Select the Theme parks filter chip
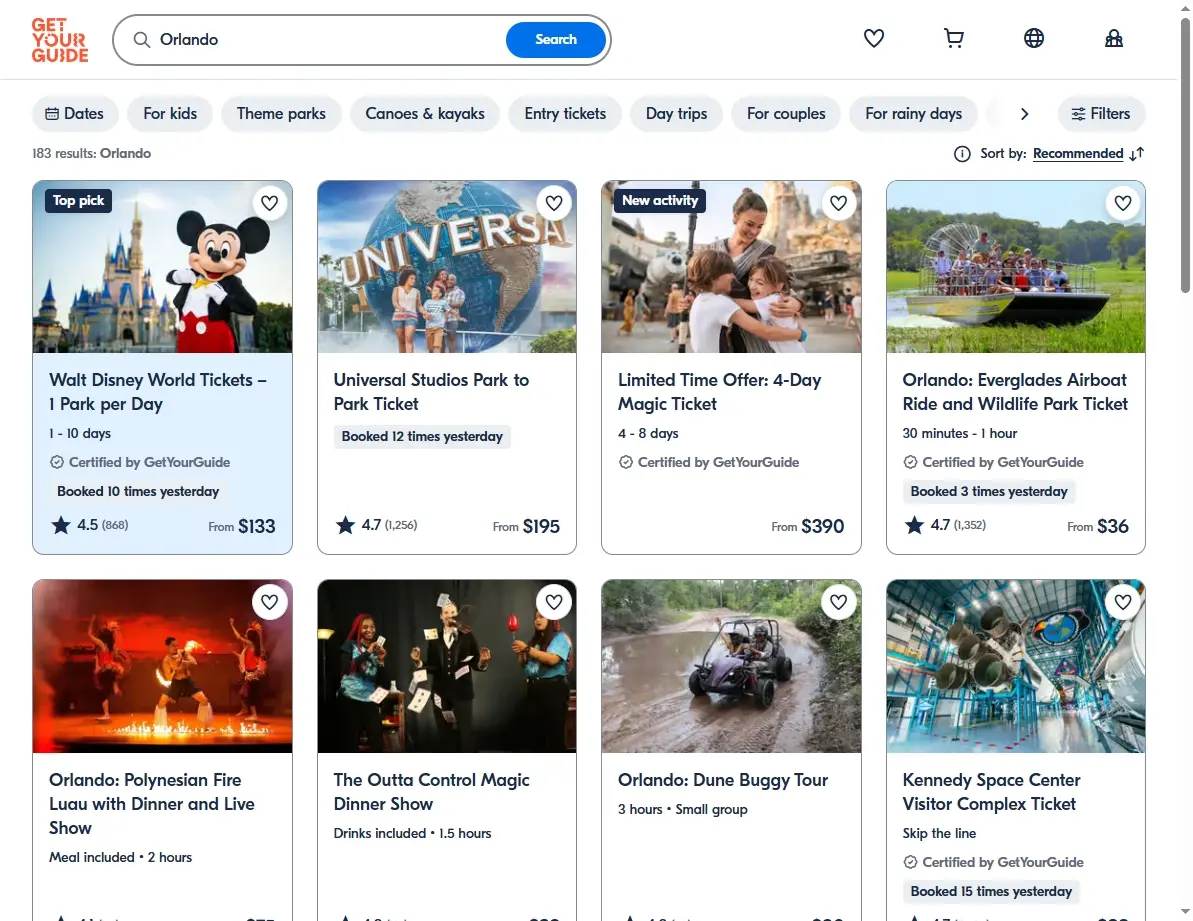 coord(281,114)
